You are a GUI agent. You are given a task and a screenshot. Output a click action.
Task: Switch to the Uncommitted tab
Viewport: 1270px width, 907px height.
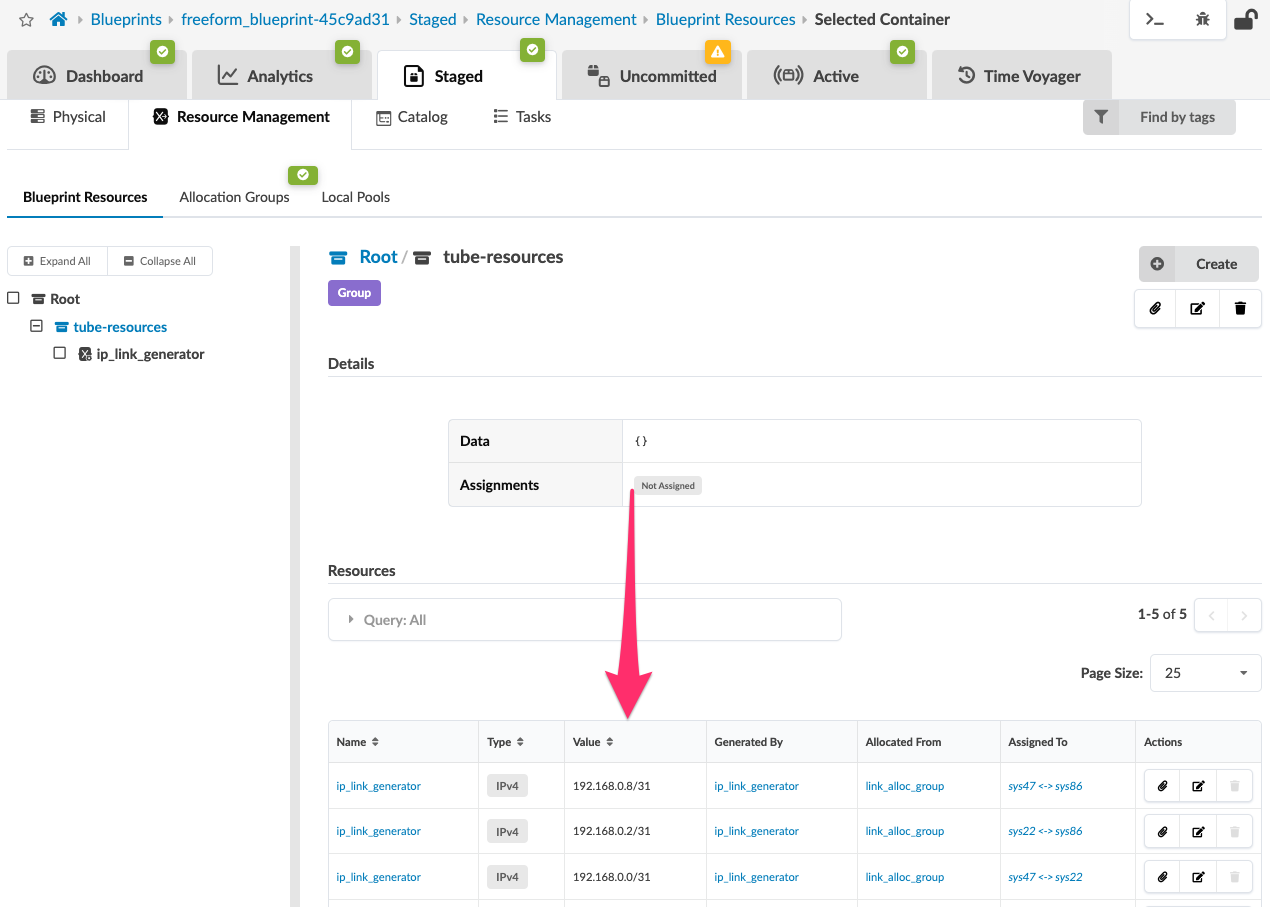(x=655, y=76)
